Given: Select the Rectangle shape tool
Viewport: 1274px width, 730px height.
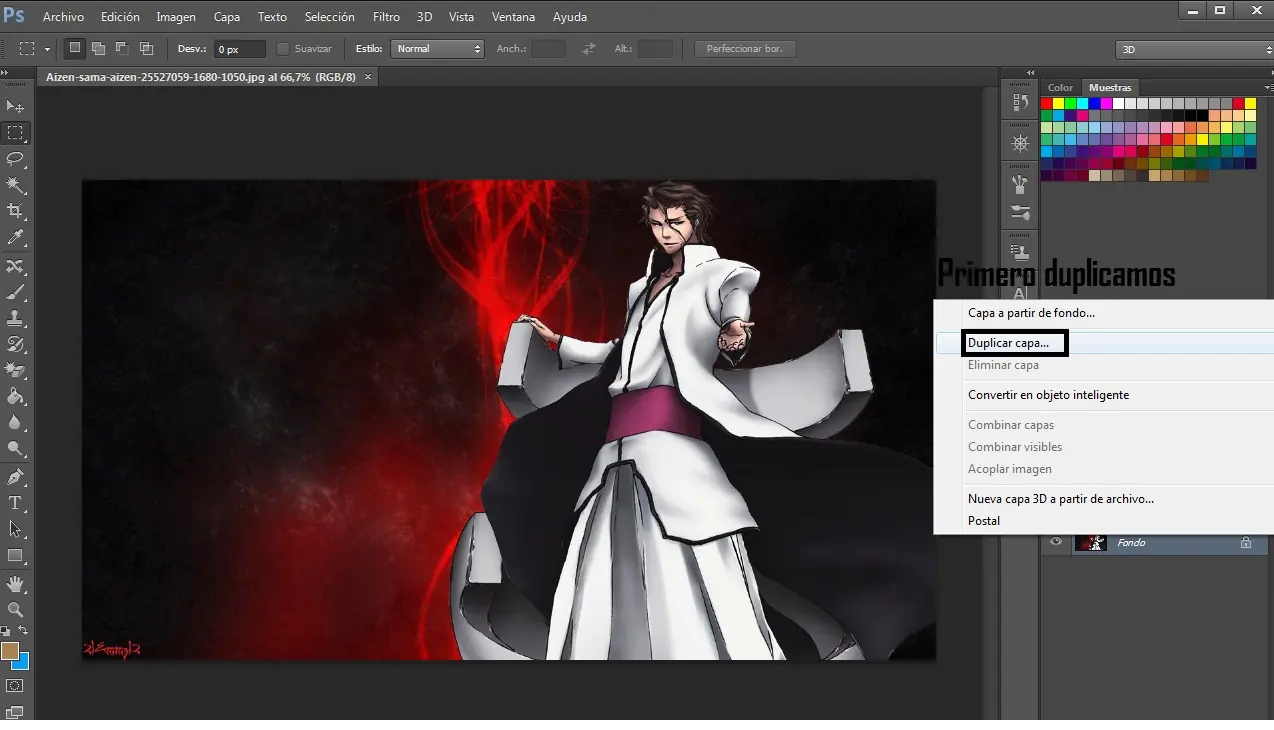Looking at the screenshot, I should tap(15, 556).
